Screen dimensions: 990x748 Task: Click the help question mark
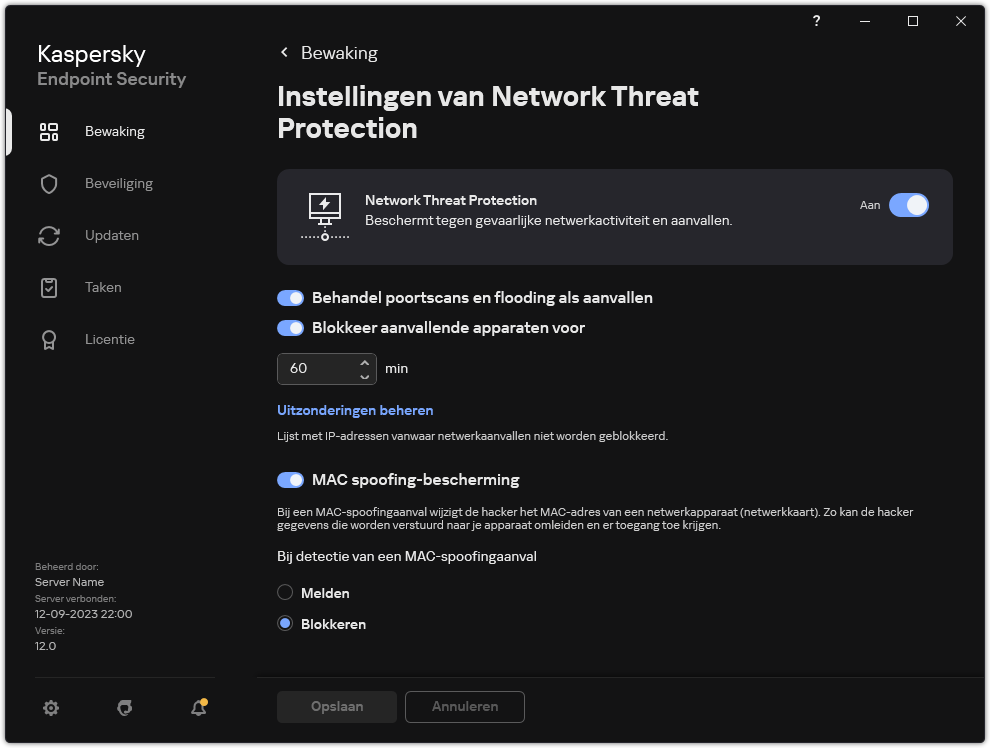[x=816, y=21]
